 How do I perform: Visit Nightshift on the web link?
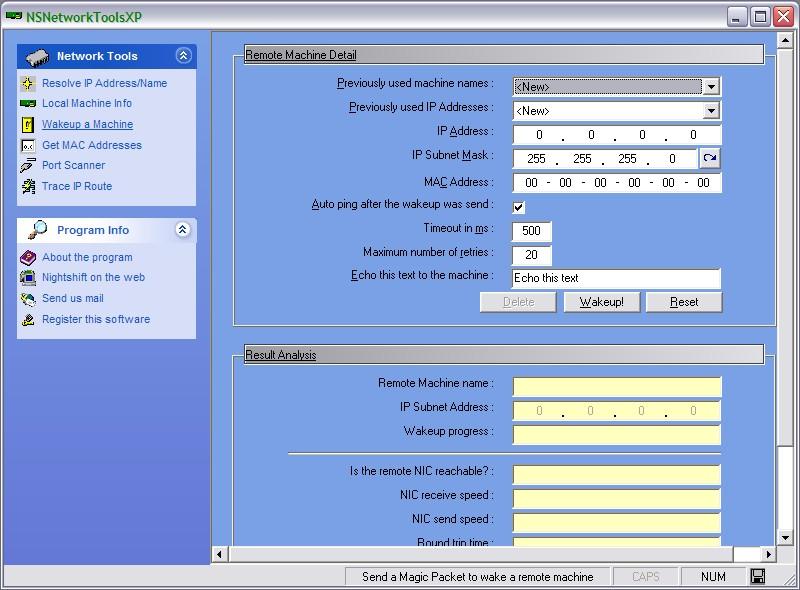[x=93, y=277]
